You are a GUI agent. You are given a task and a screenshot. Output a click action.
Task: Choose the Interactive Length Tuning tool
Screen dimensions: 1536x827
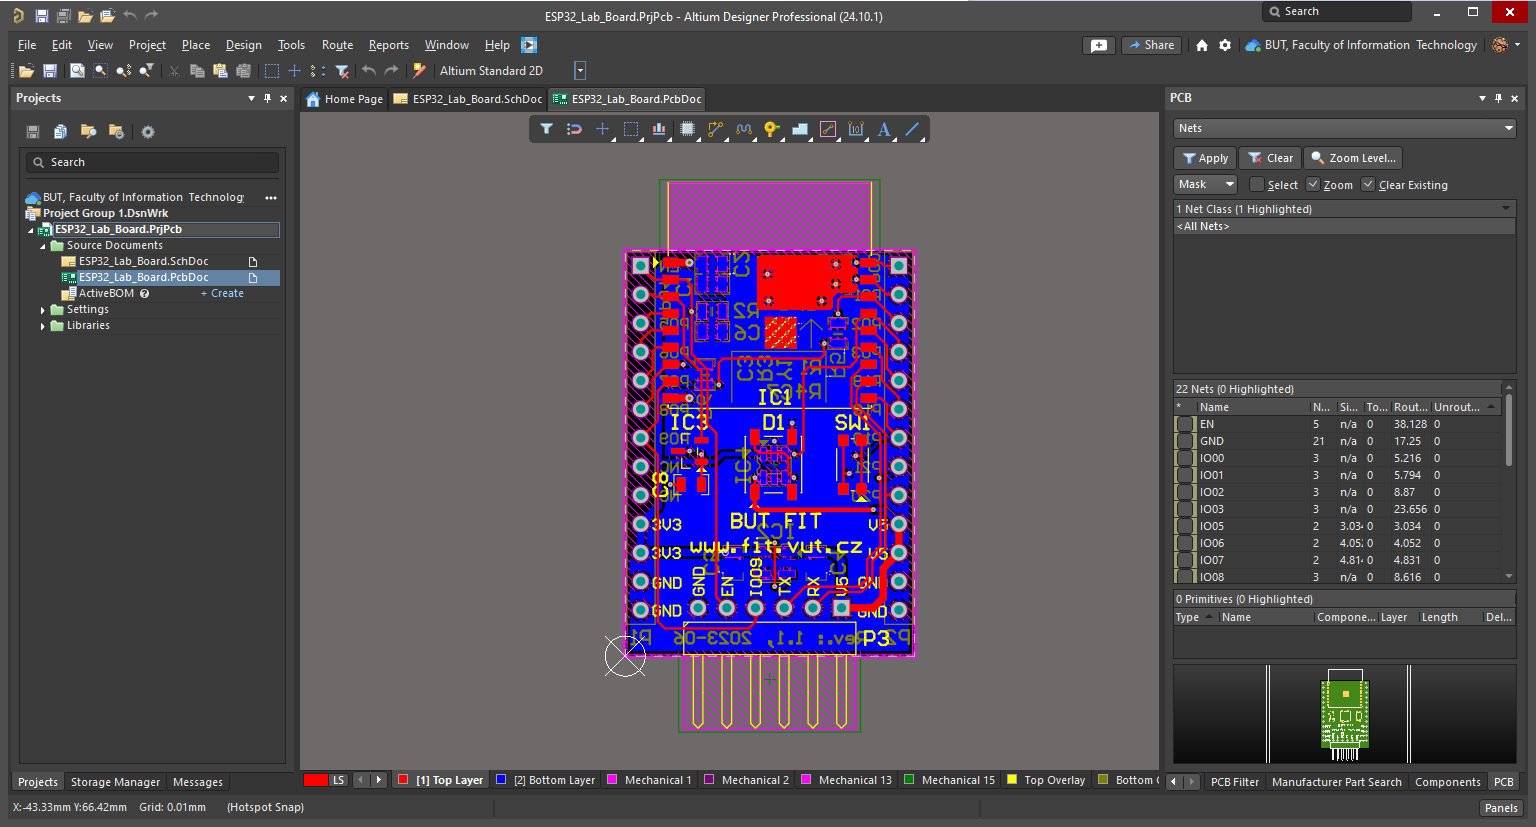pyautogui.click(x=743, y=129)
